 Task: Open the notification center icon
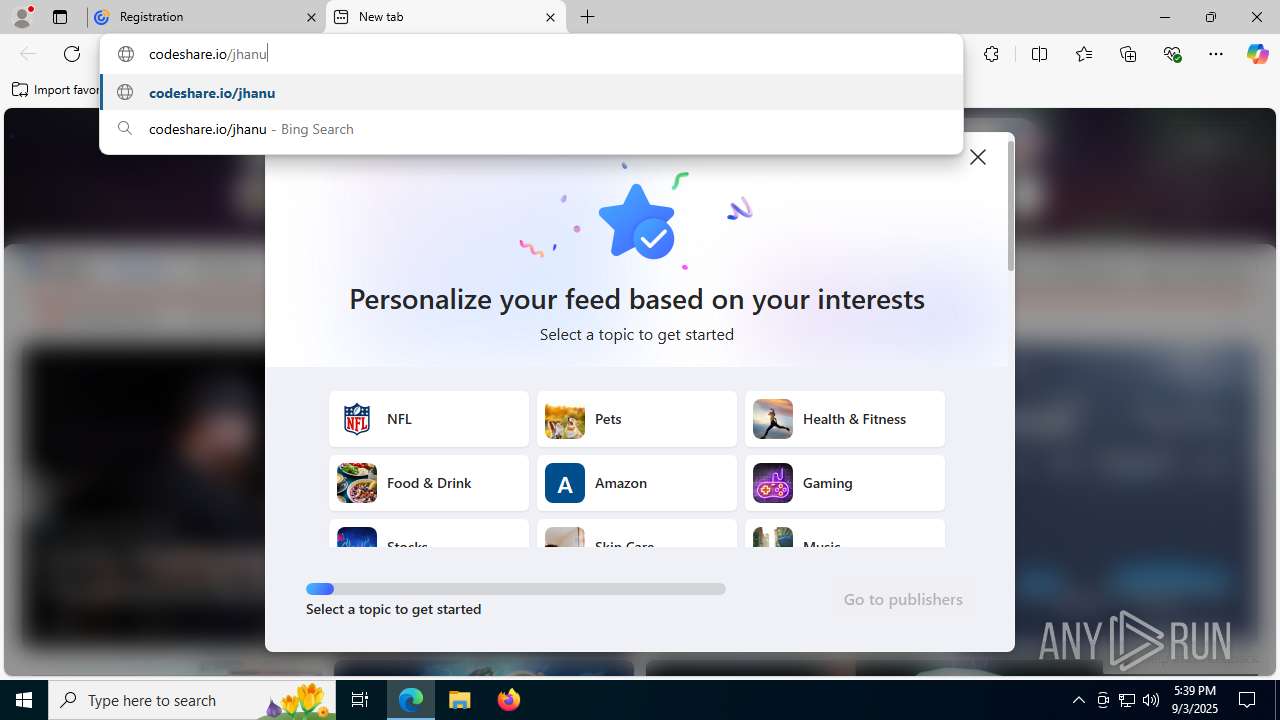pos(1247,700)
